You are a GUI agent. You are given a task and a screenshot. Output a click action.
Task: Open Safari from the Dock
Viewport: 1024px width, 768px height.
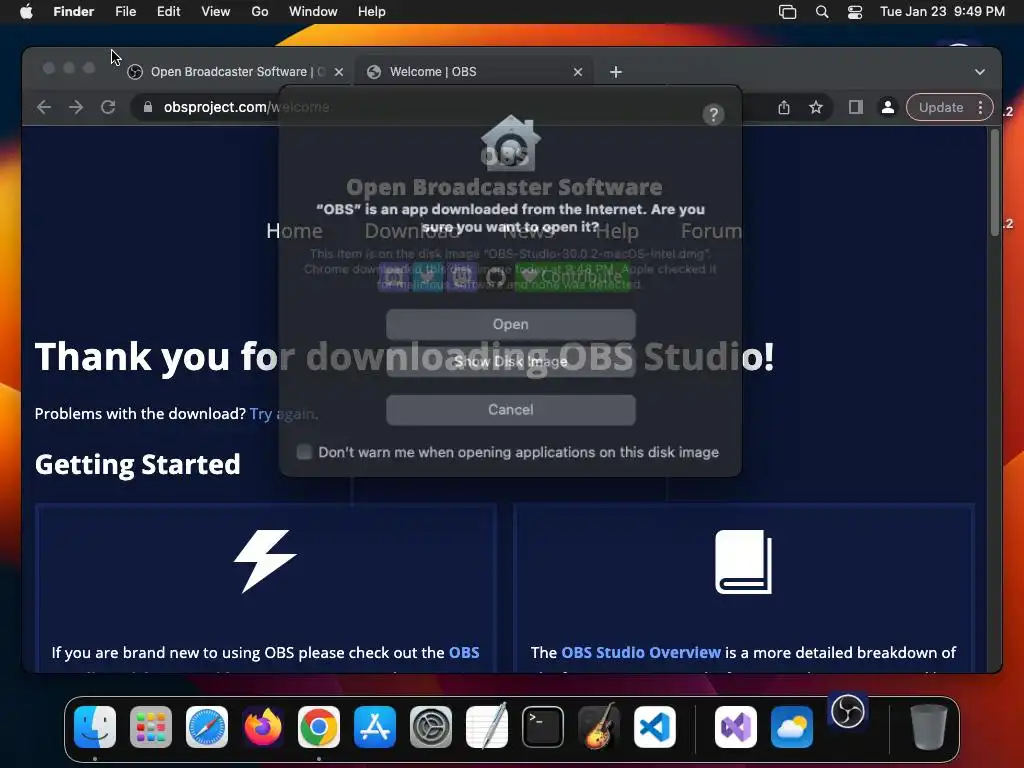click(x=207, y=727)
